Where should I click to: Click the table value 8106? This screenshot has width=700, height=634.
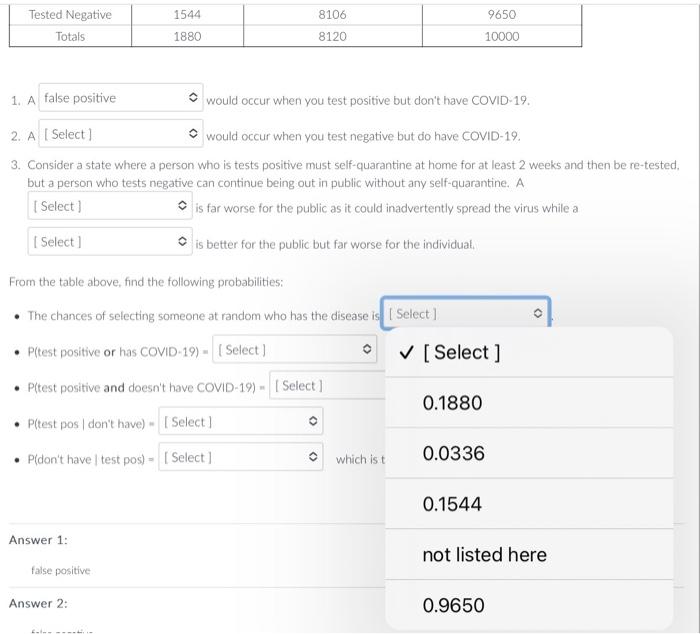click(332, 15)
